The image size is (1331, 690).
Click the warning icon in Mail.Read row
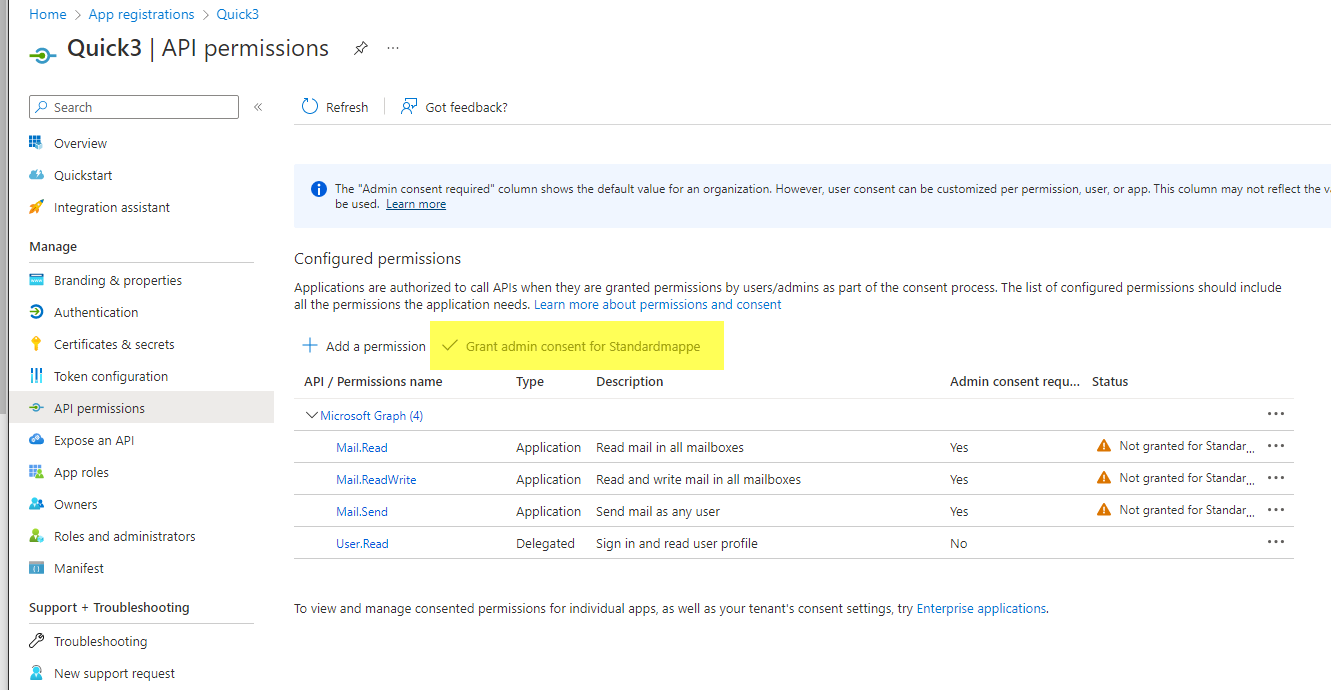(1104, 446)
